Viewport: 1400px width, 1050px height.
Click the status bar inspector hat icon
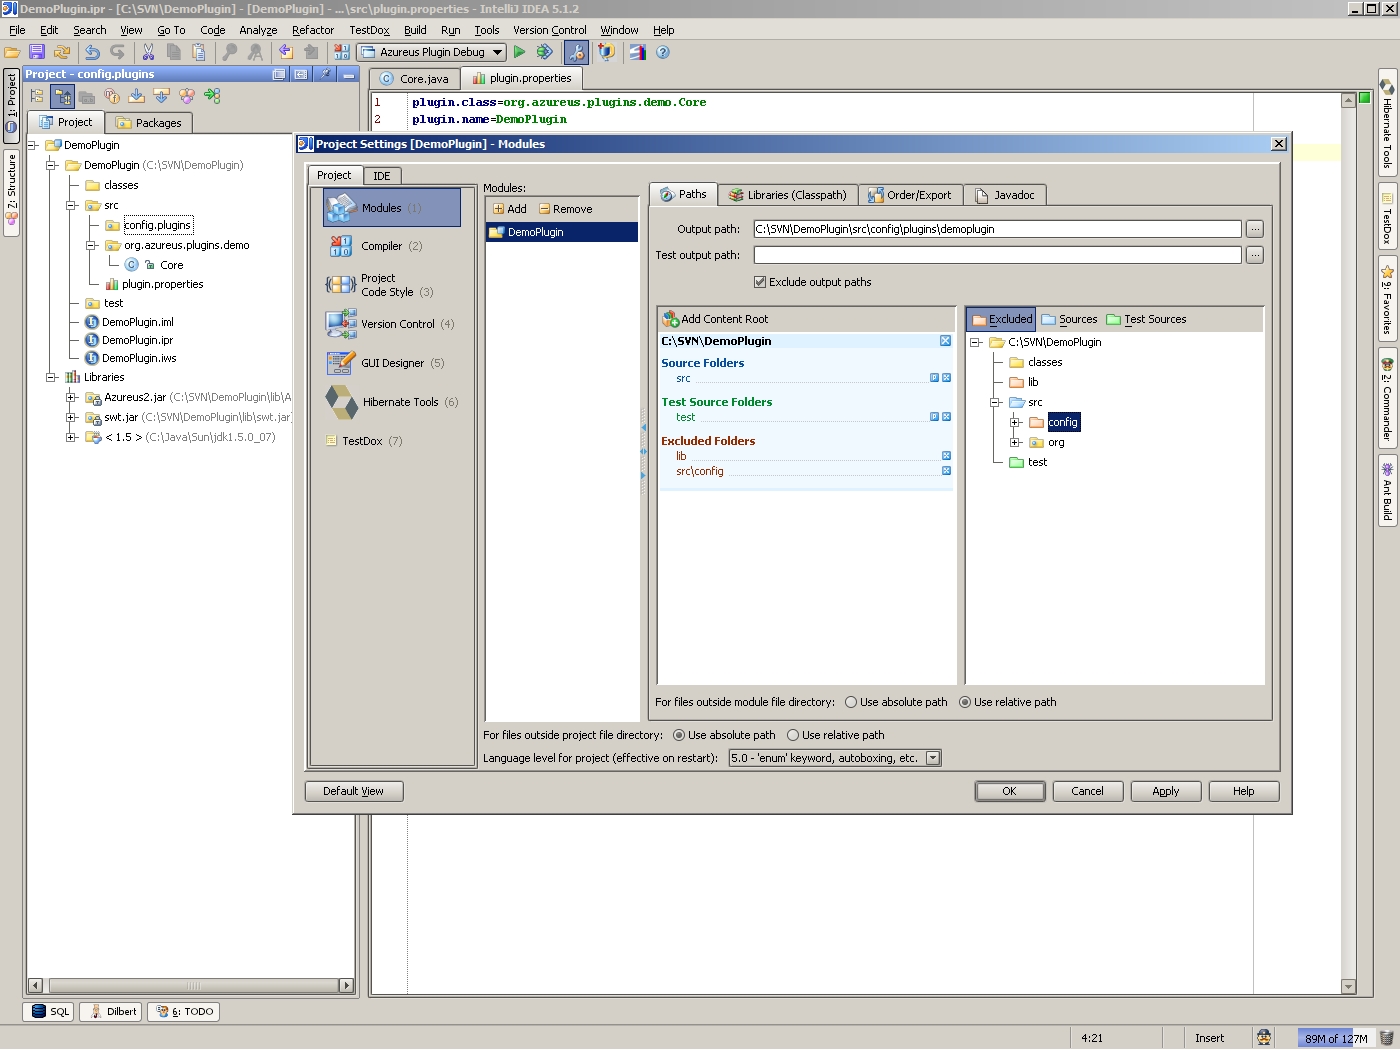point(1264,1038)
